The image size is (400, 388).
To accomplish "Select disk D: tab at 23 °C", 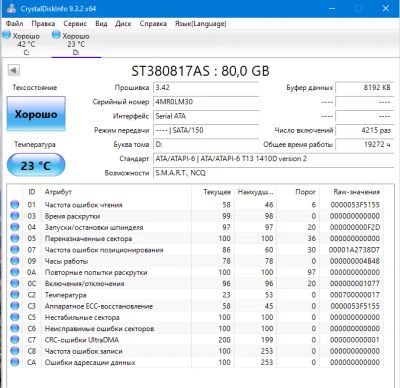I will pos(76,44).
